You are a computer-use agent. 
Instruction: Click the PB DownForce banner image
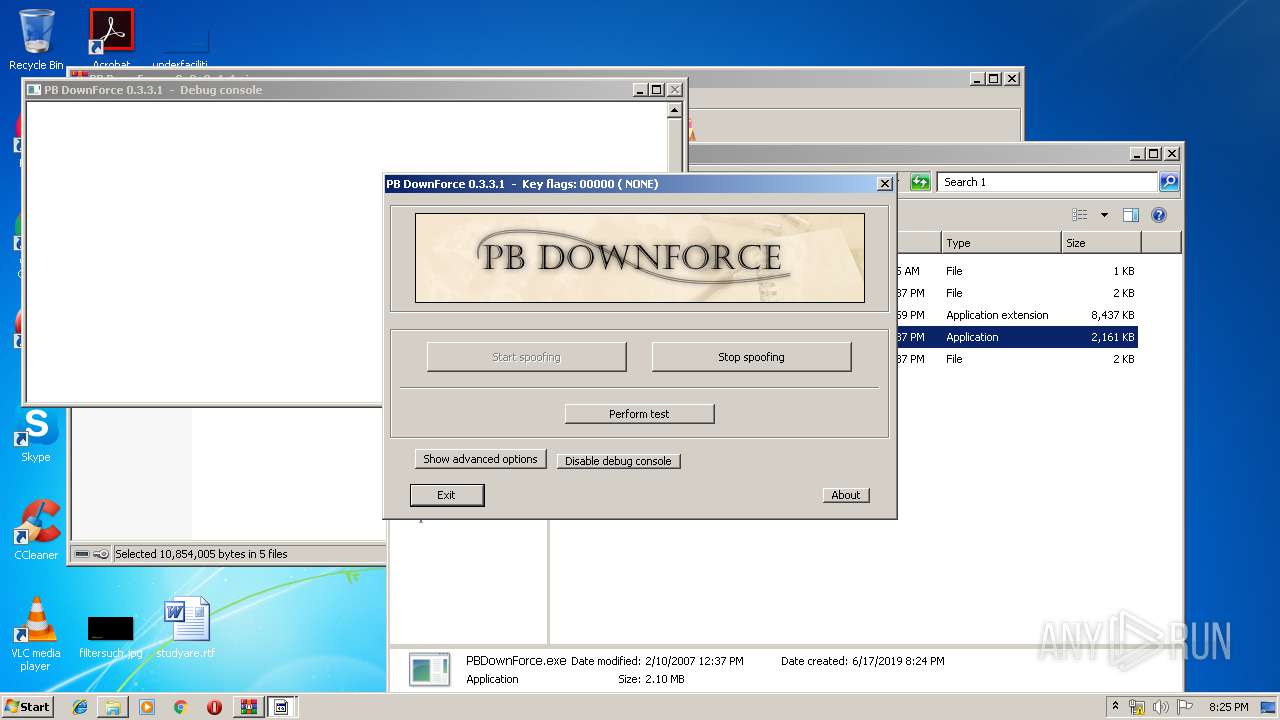639,257
